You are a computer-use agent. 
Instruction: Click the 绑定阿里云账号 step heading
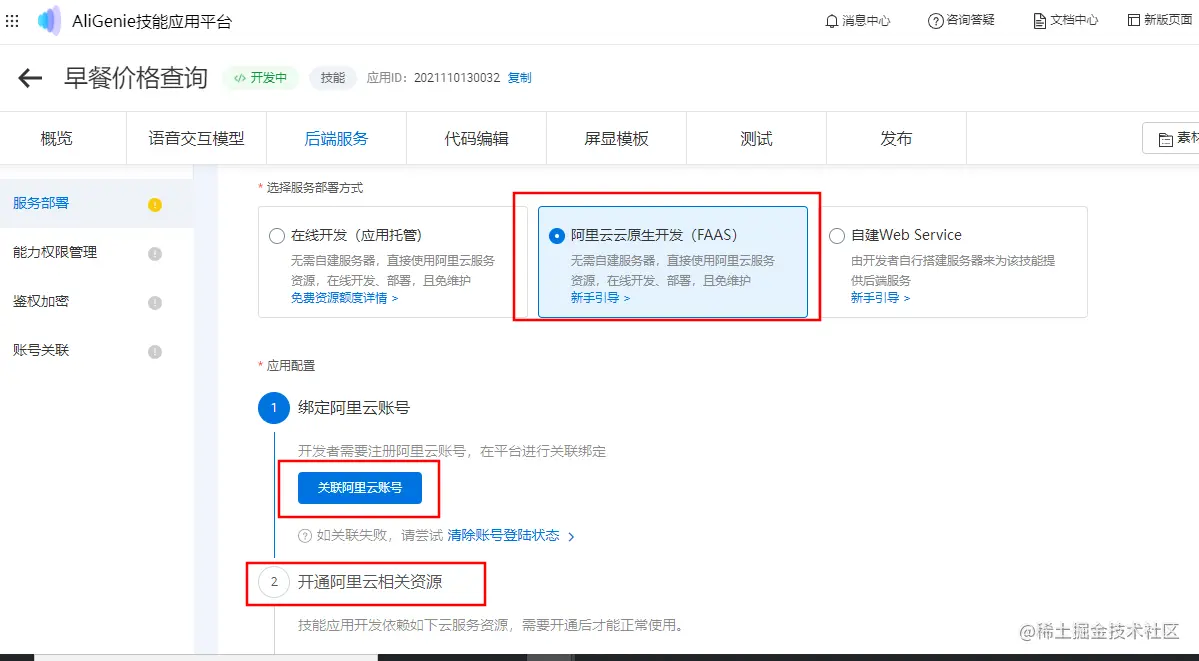(353, 408)
